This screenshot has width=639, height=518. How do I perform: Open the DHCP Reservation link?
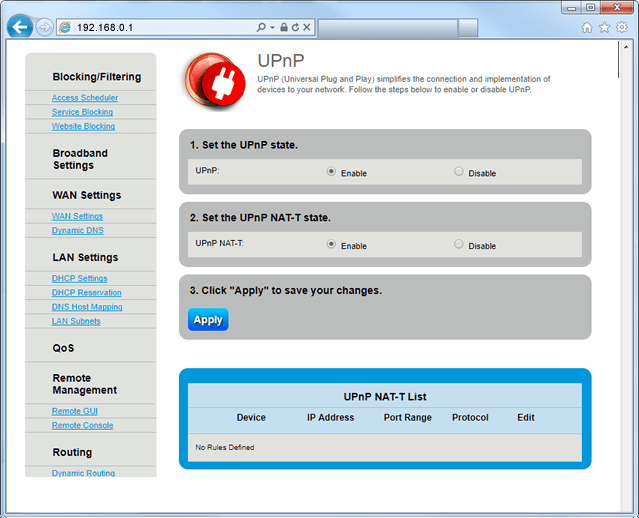tap(87, 292)
